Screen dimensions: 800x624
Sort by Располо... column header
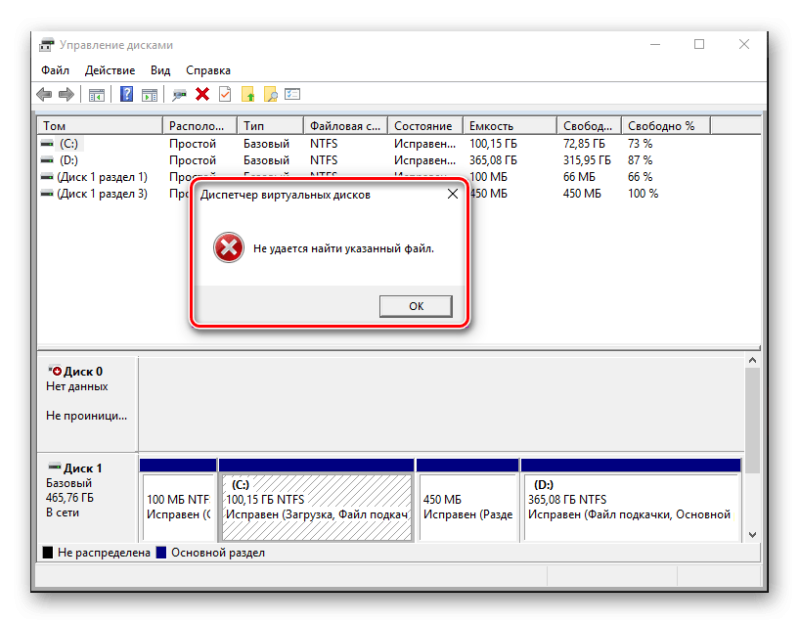(x=199, y=126)
